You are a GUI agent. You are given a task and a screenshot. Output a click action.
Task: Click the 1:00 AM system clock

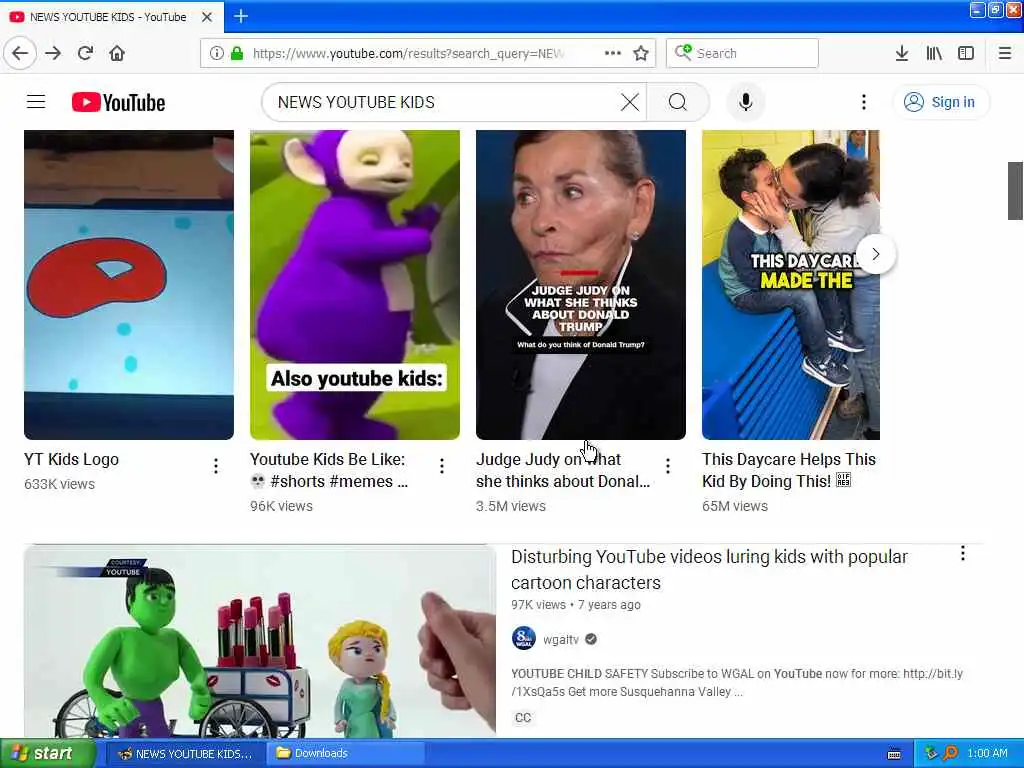click(x=987, y=753)
